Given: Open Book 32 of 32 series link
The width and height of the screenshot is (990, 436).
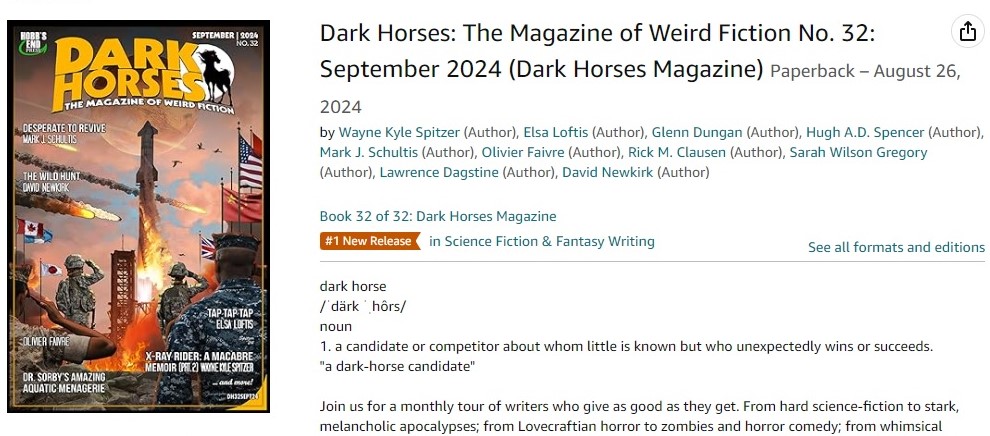Looking at the screenshot, I should point(438,216).
